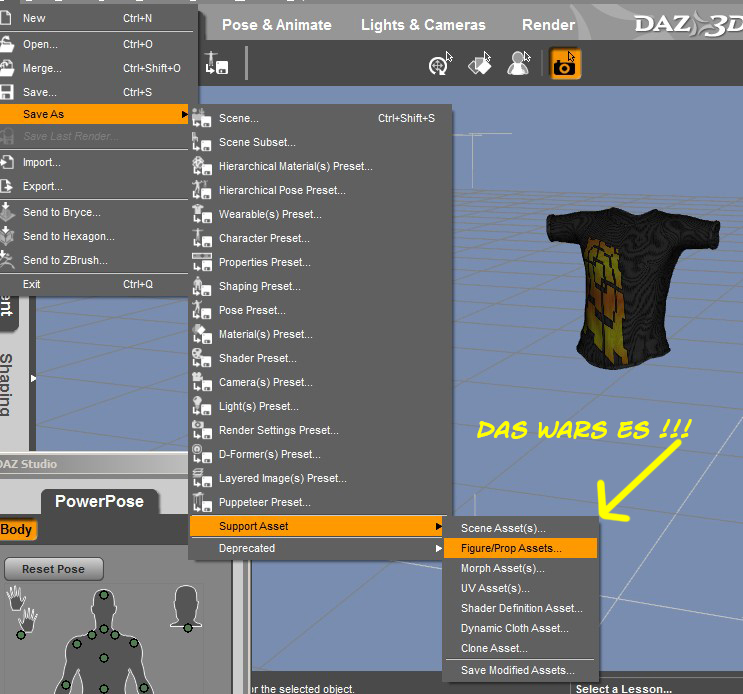Click the Camera(s) Preset icon
This screenshot has height=694, width=743.
coord(201,382)
